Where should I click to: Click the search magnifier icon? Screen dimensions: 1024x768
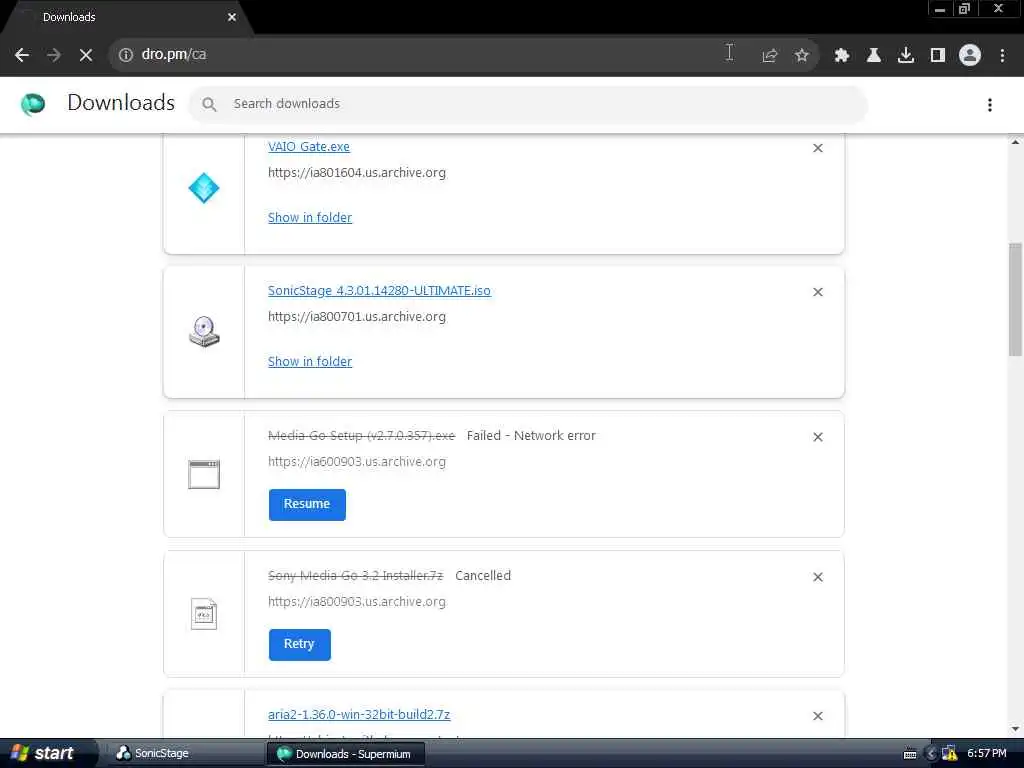pyautogui.click(x=209, y=104)
